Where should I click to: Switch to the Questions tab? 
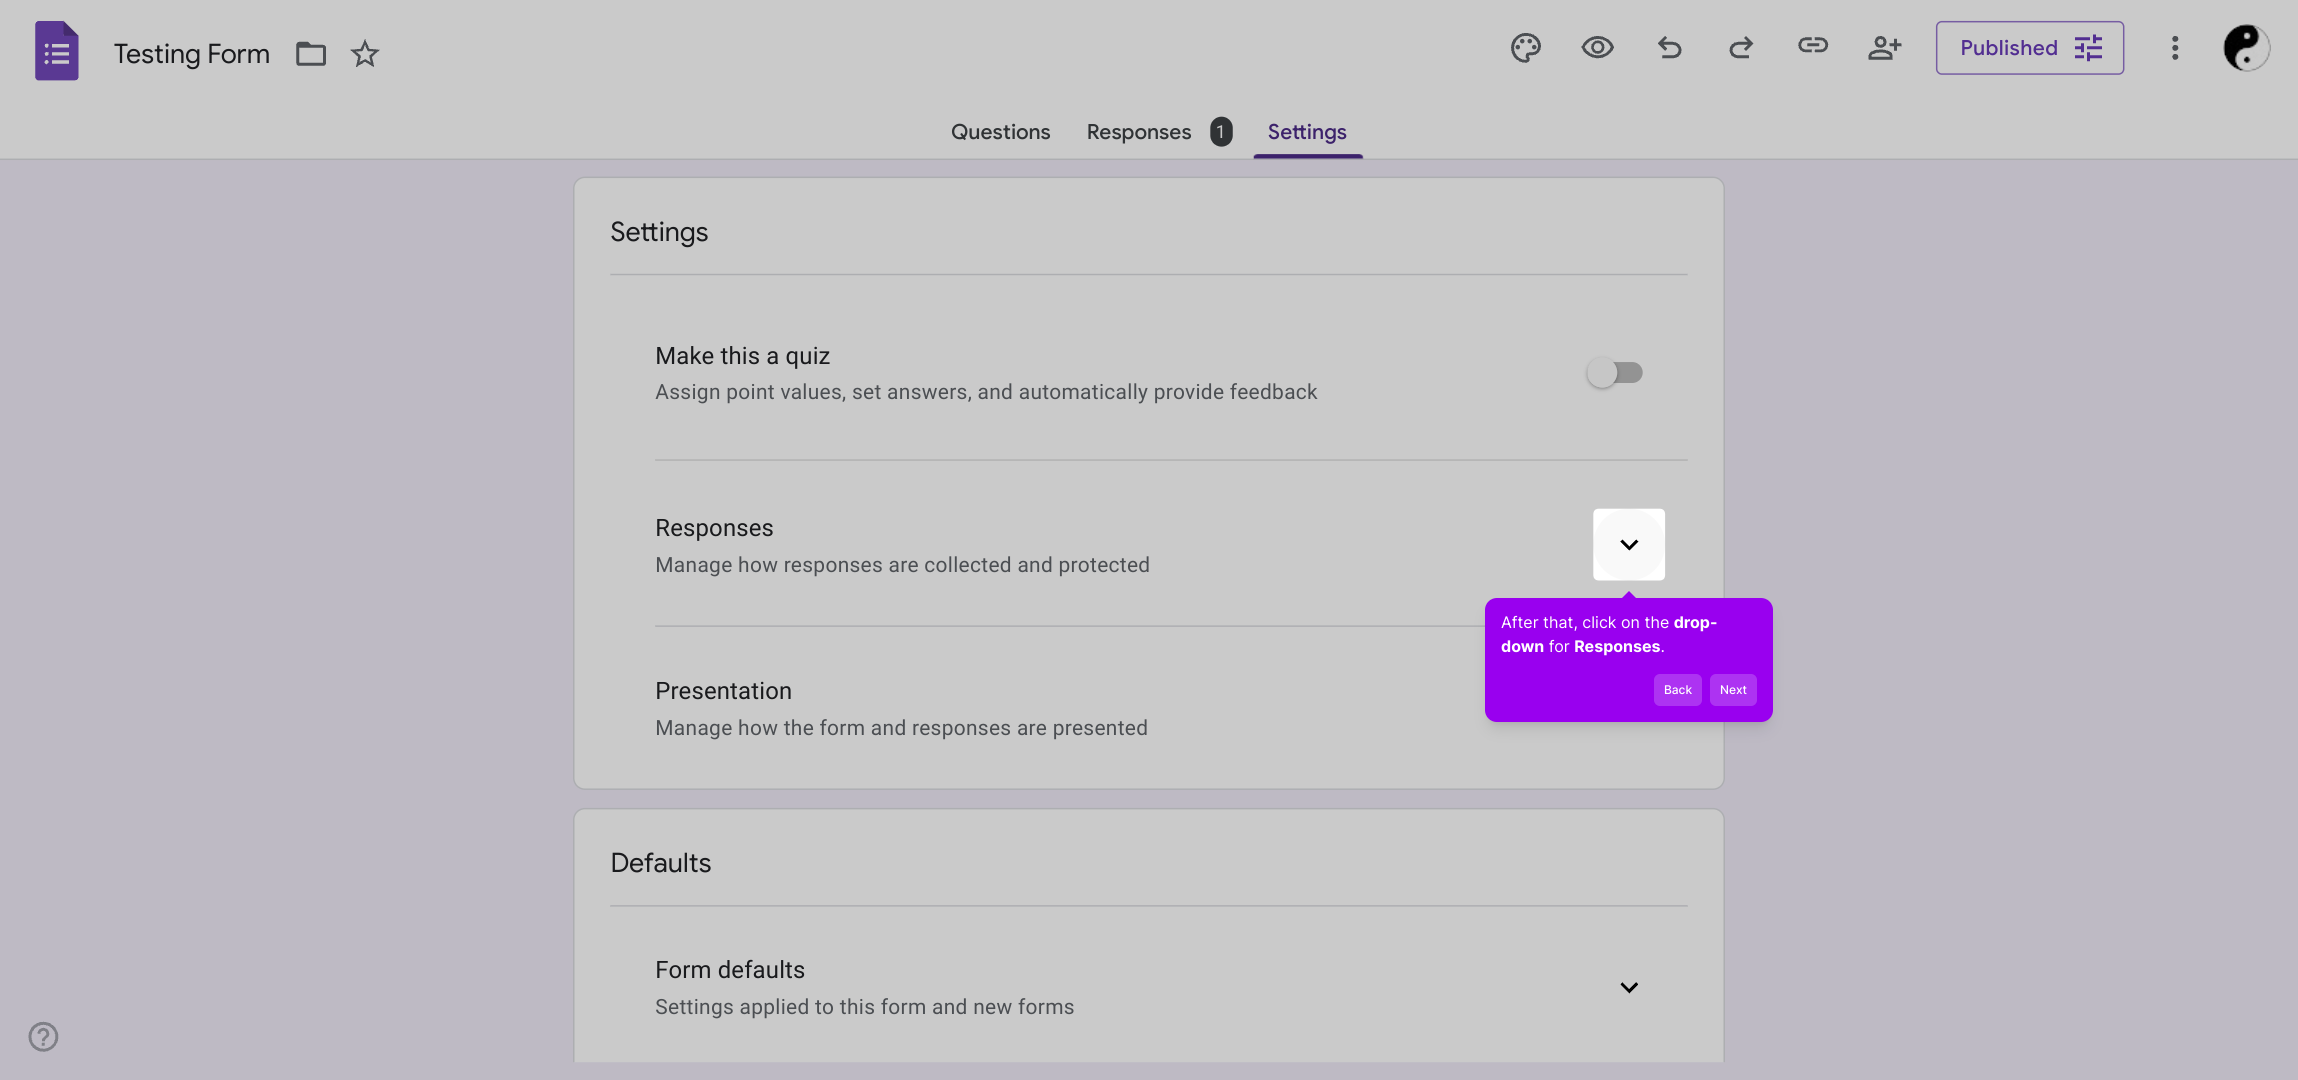[x=1000, y=132]
